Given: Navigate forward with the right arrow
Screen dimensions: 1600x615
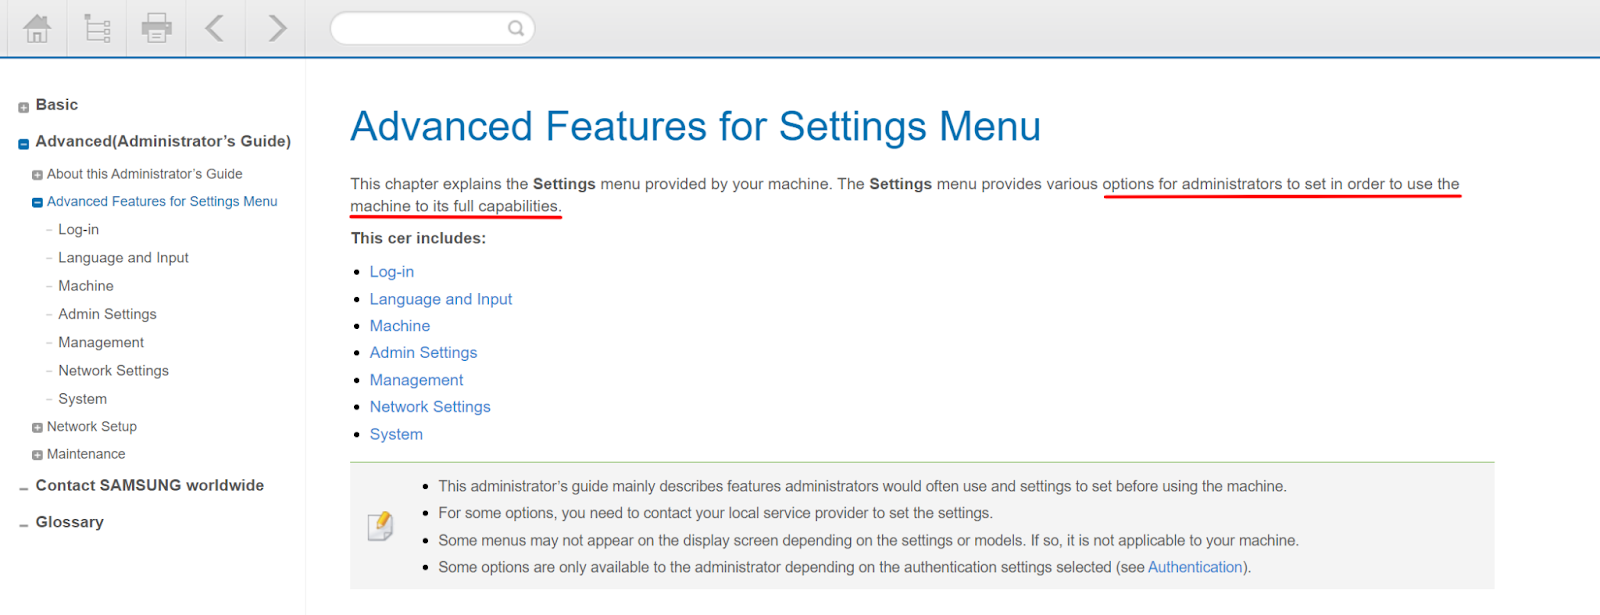Looking at the screenshot, I should click(x=277, y=28).
